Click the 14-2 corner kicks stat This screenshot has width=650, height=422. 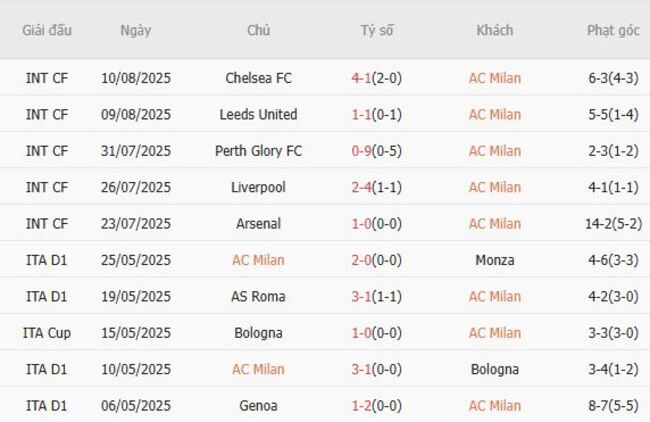[613, 223]
